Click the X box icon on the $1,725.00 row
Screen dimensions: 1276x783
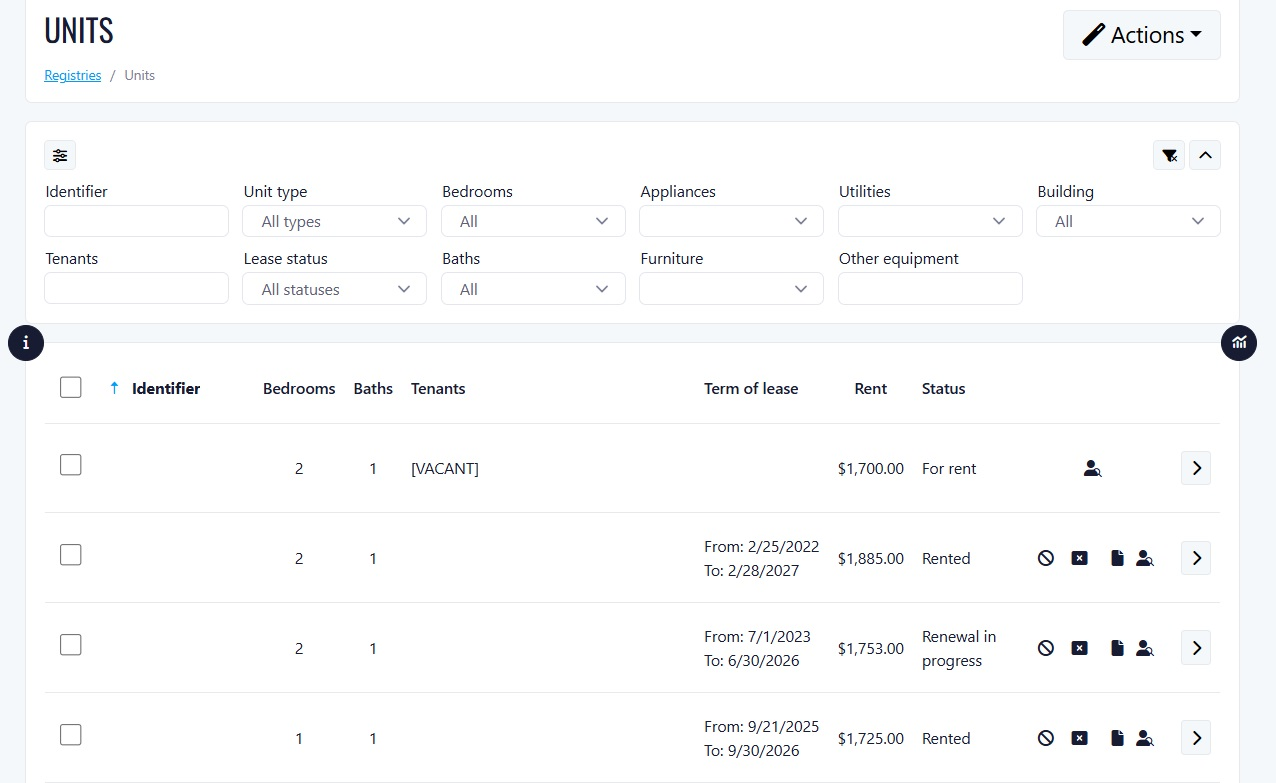click(x=1079, y=738)
